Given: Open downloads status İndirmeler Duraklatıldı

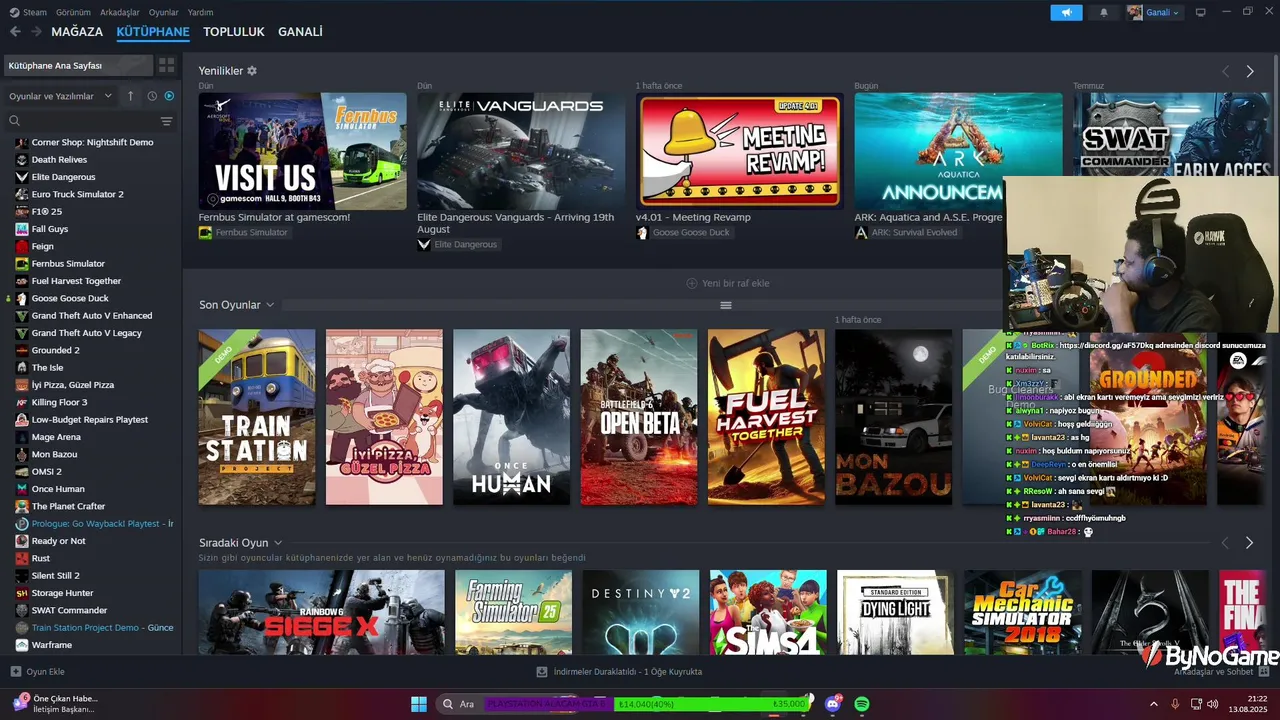Looking at the screenshot, I should [x=619, y=672].
